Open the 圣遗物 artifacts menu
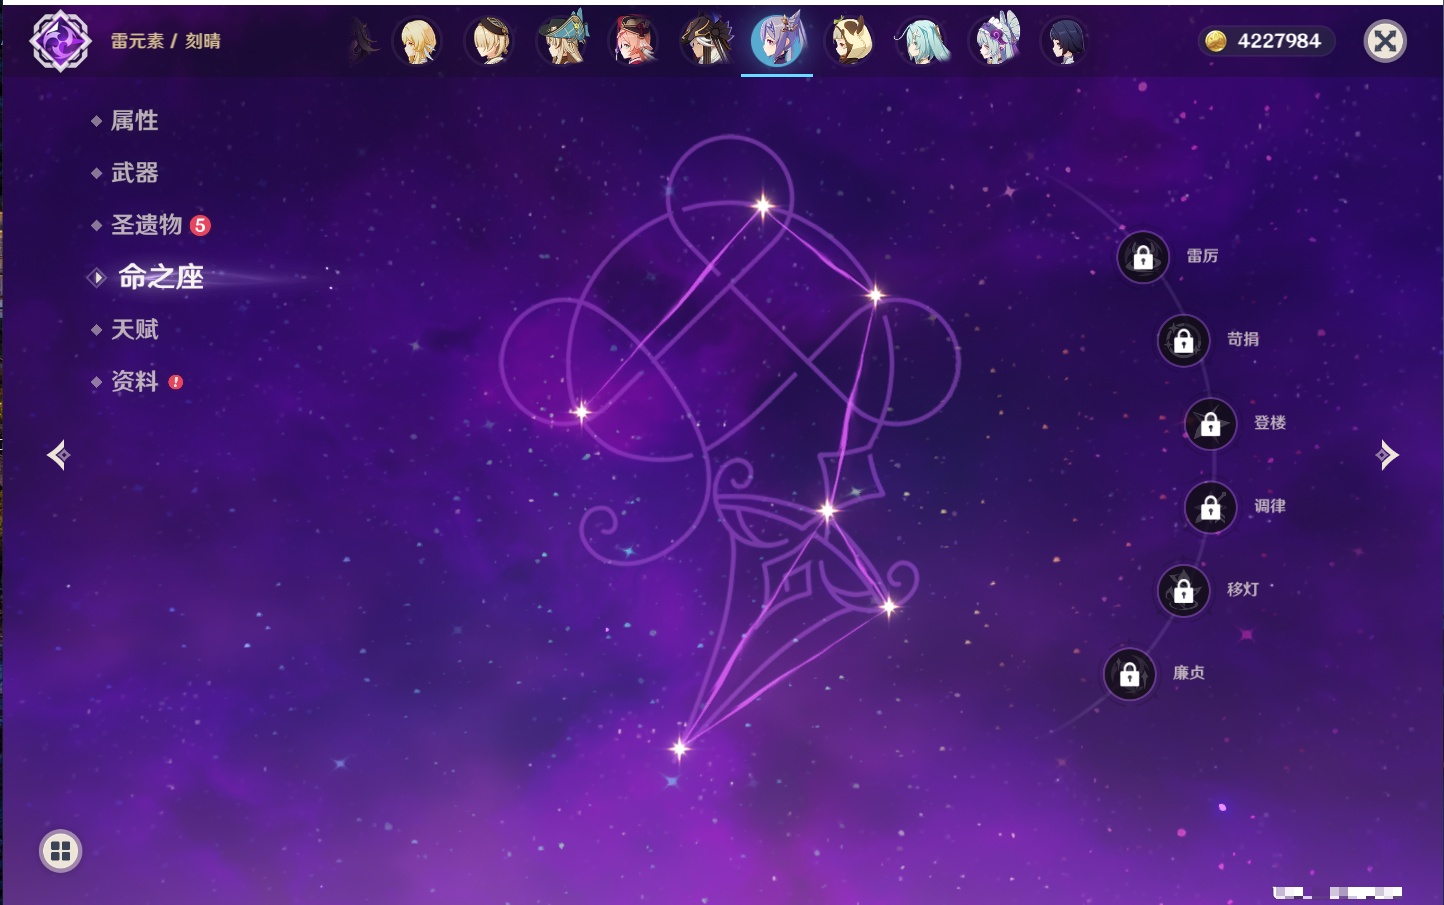The image size is (1444, 905). pyautogui.click(x=146, y=225)
